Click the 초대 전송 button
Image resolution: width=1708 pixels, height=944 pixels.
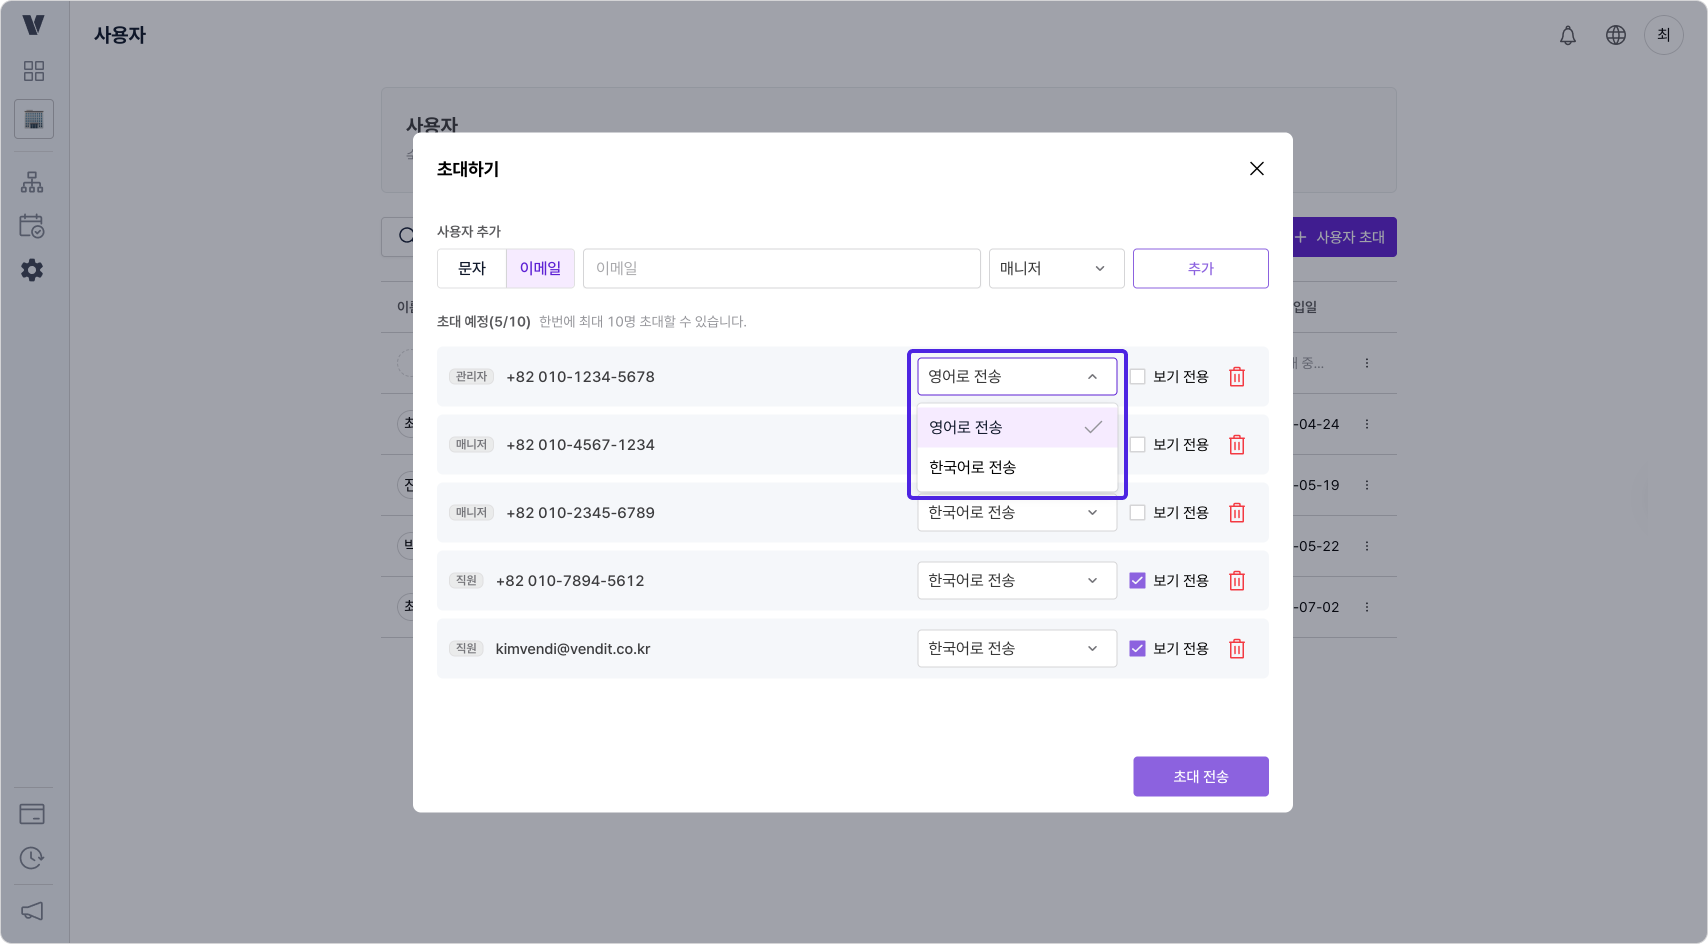[x=1200, y=776]
